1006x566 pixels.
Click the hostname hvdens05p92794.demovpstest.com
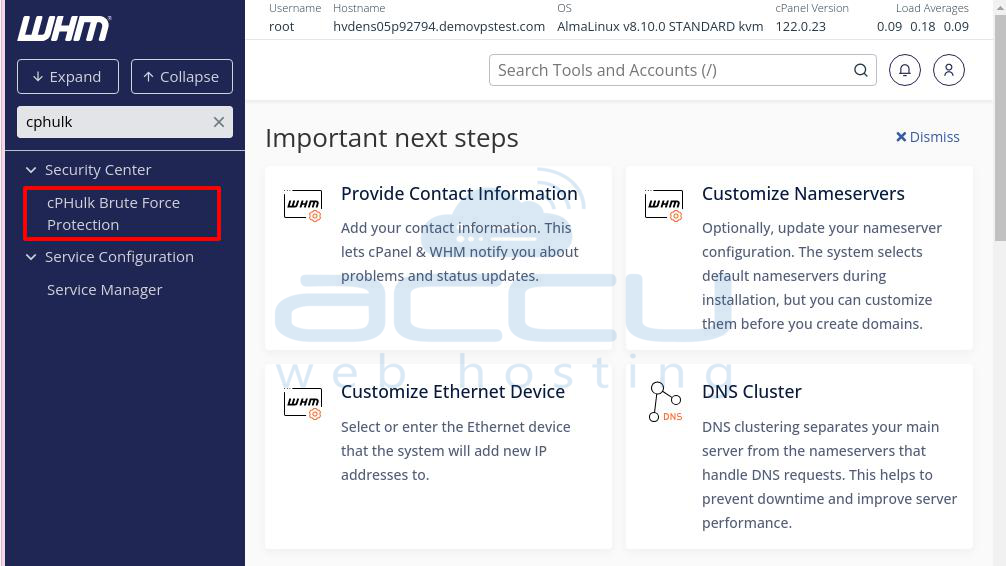439,27
